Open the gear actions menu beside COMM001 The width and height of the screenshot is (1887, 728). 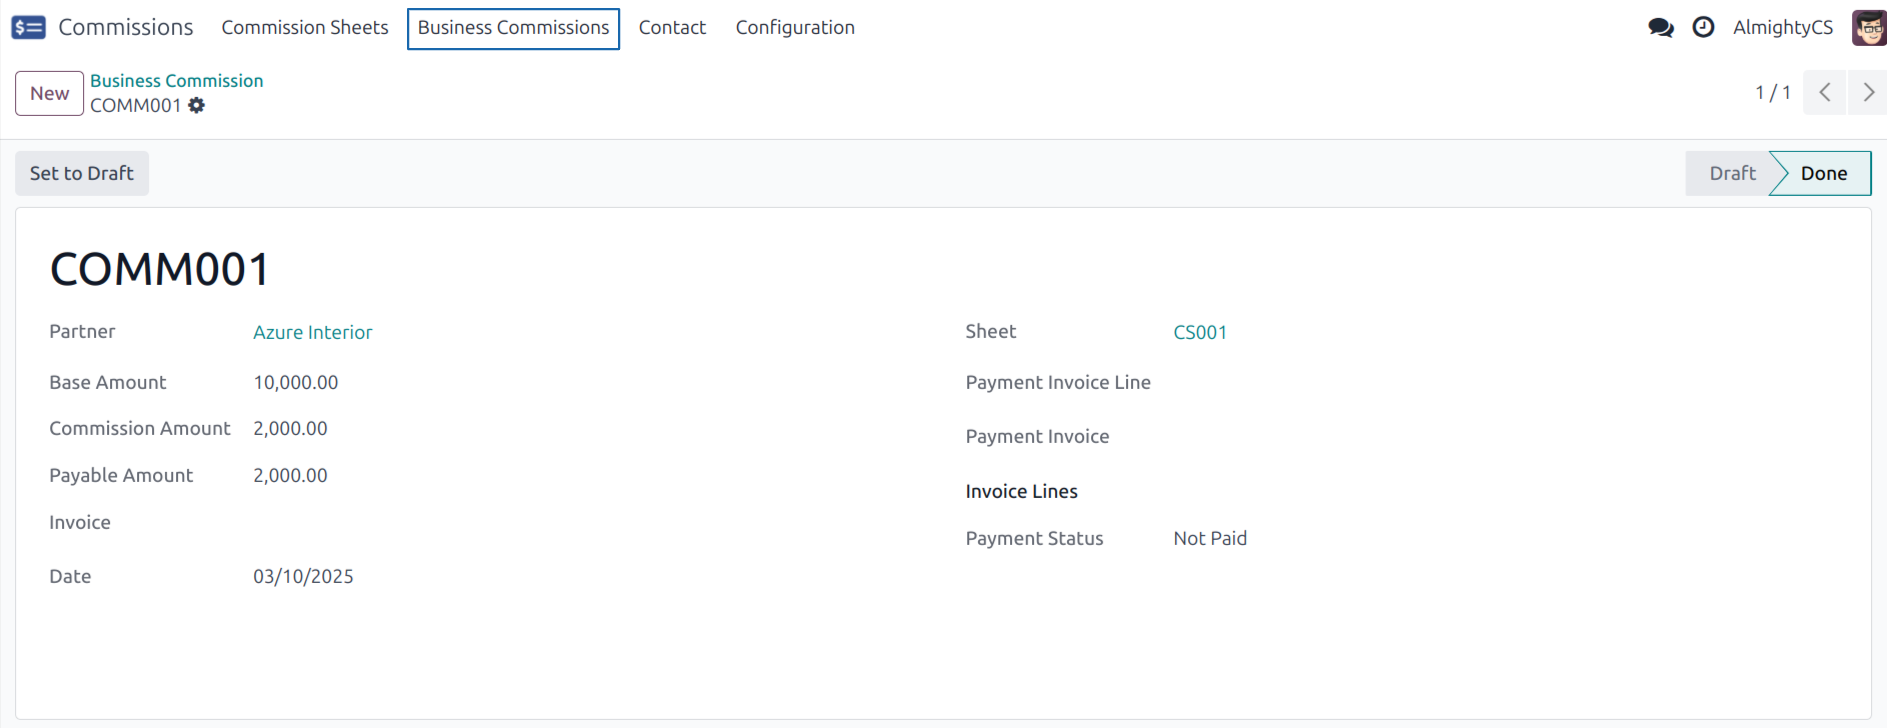click(x=197, y=105)
